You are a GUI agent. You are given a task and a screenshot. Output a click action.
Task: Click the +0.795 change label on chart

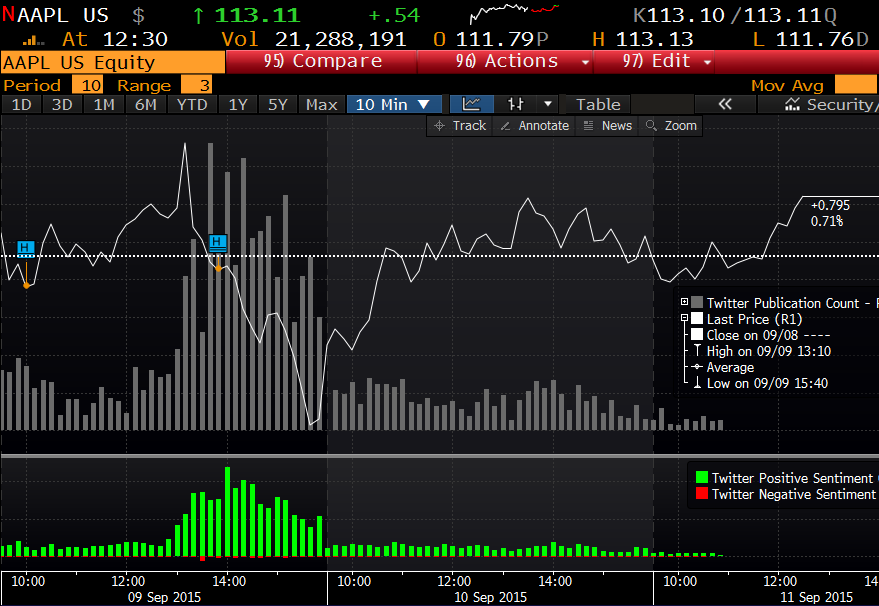(830, 205)
